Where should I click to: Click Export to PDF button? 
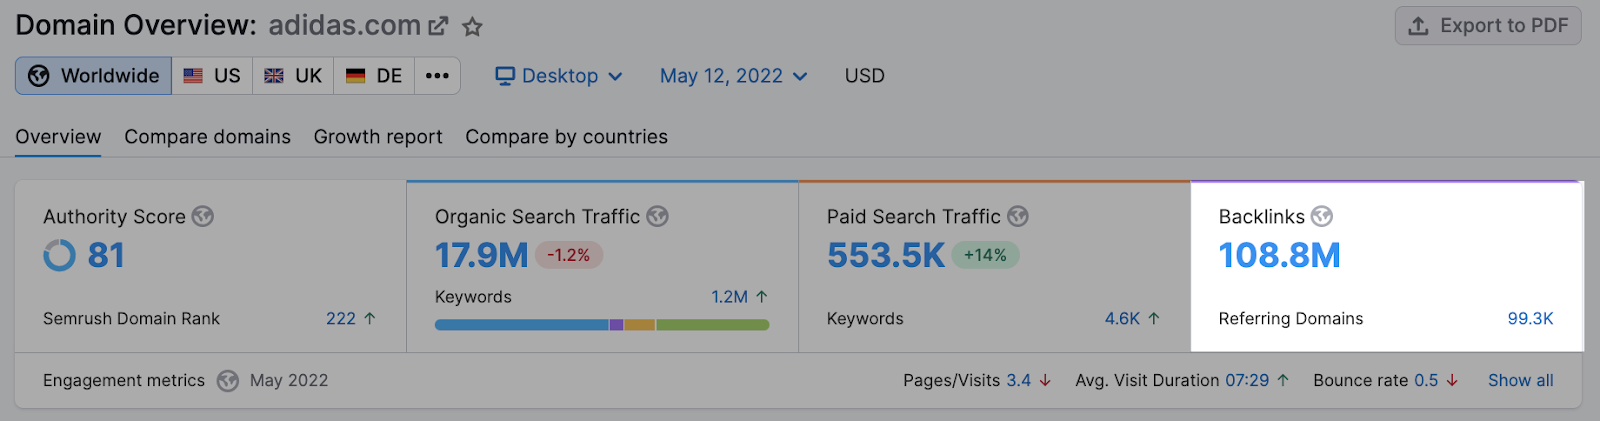pyautogui.click(x=1487, y=26)
